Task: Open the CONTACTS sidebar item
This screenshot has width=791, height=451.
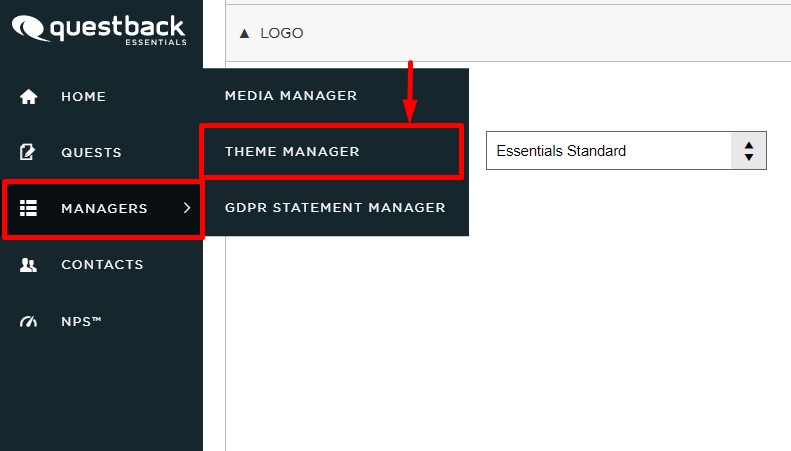Action: [x=102, y=264]
